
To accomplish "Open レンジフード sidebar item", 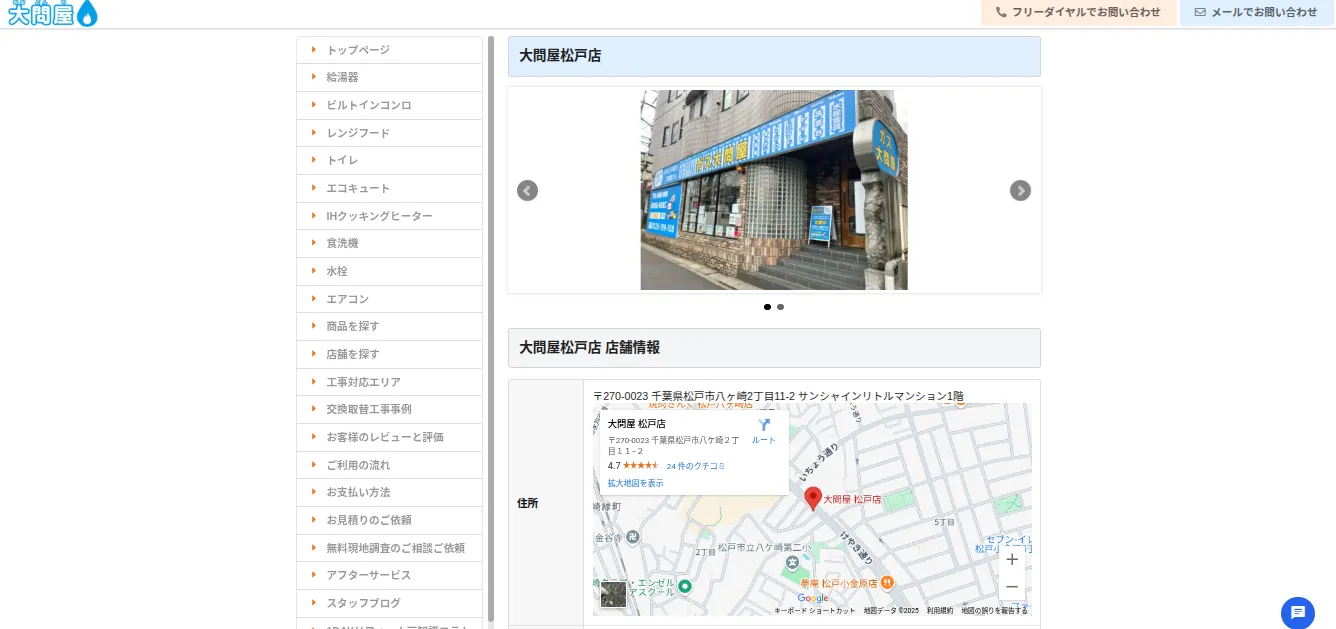I will pyautogui.click(x=389, y=133).
